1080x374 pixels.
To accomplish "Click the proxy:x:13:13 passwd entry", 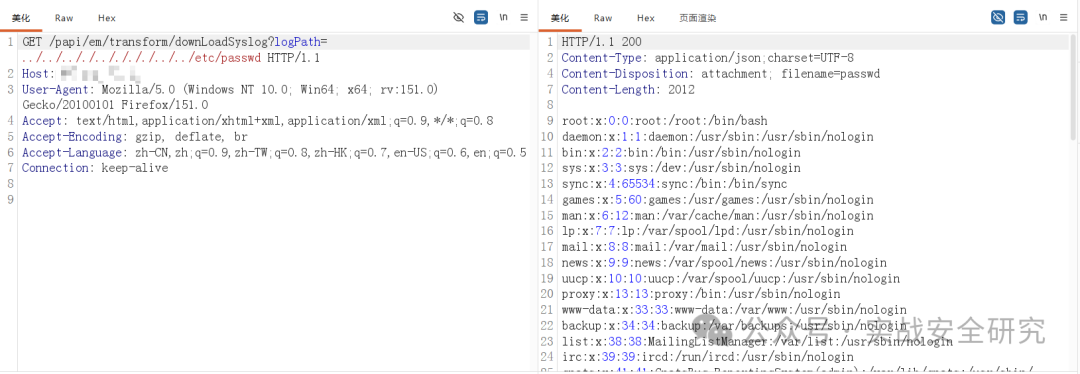I will click(x=701, y=295).
